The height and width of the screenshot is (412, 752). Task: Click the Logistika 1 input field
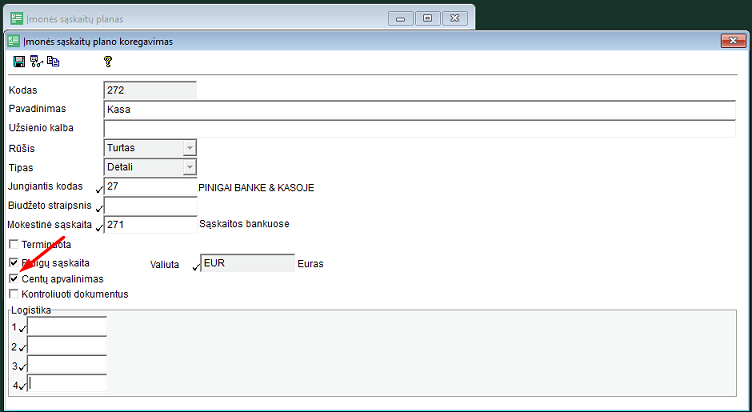[x=67, y=326]
